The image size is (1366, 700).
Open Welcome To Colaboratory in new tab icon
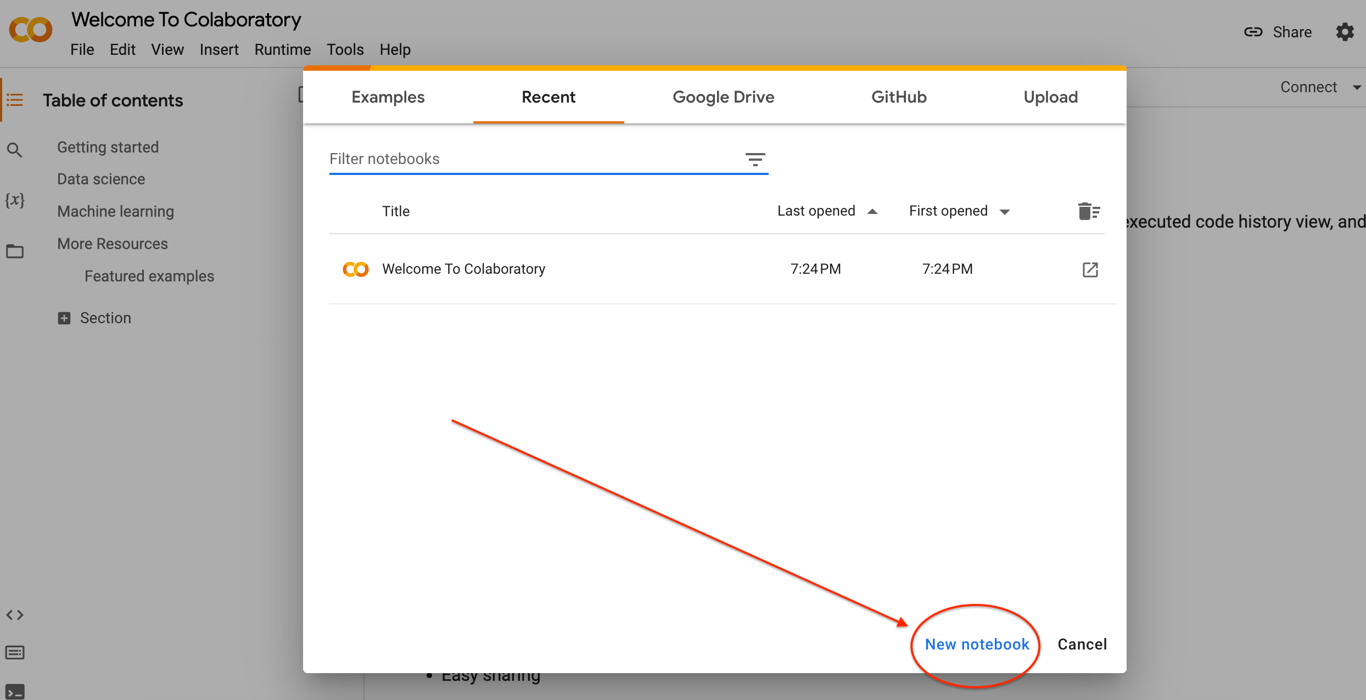(x=1090, y=270)
